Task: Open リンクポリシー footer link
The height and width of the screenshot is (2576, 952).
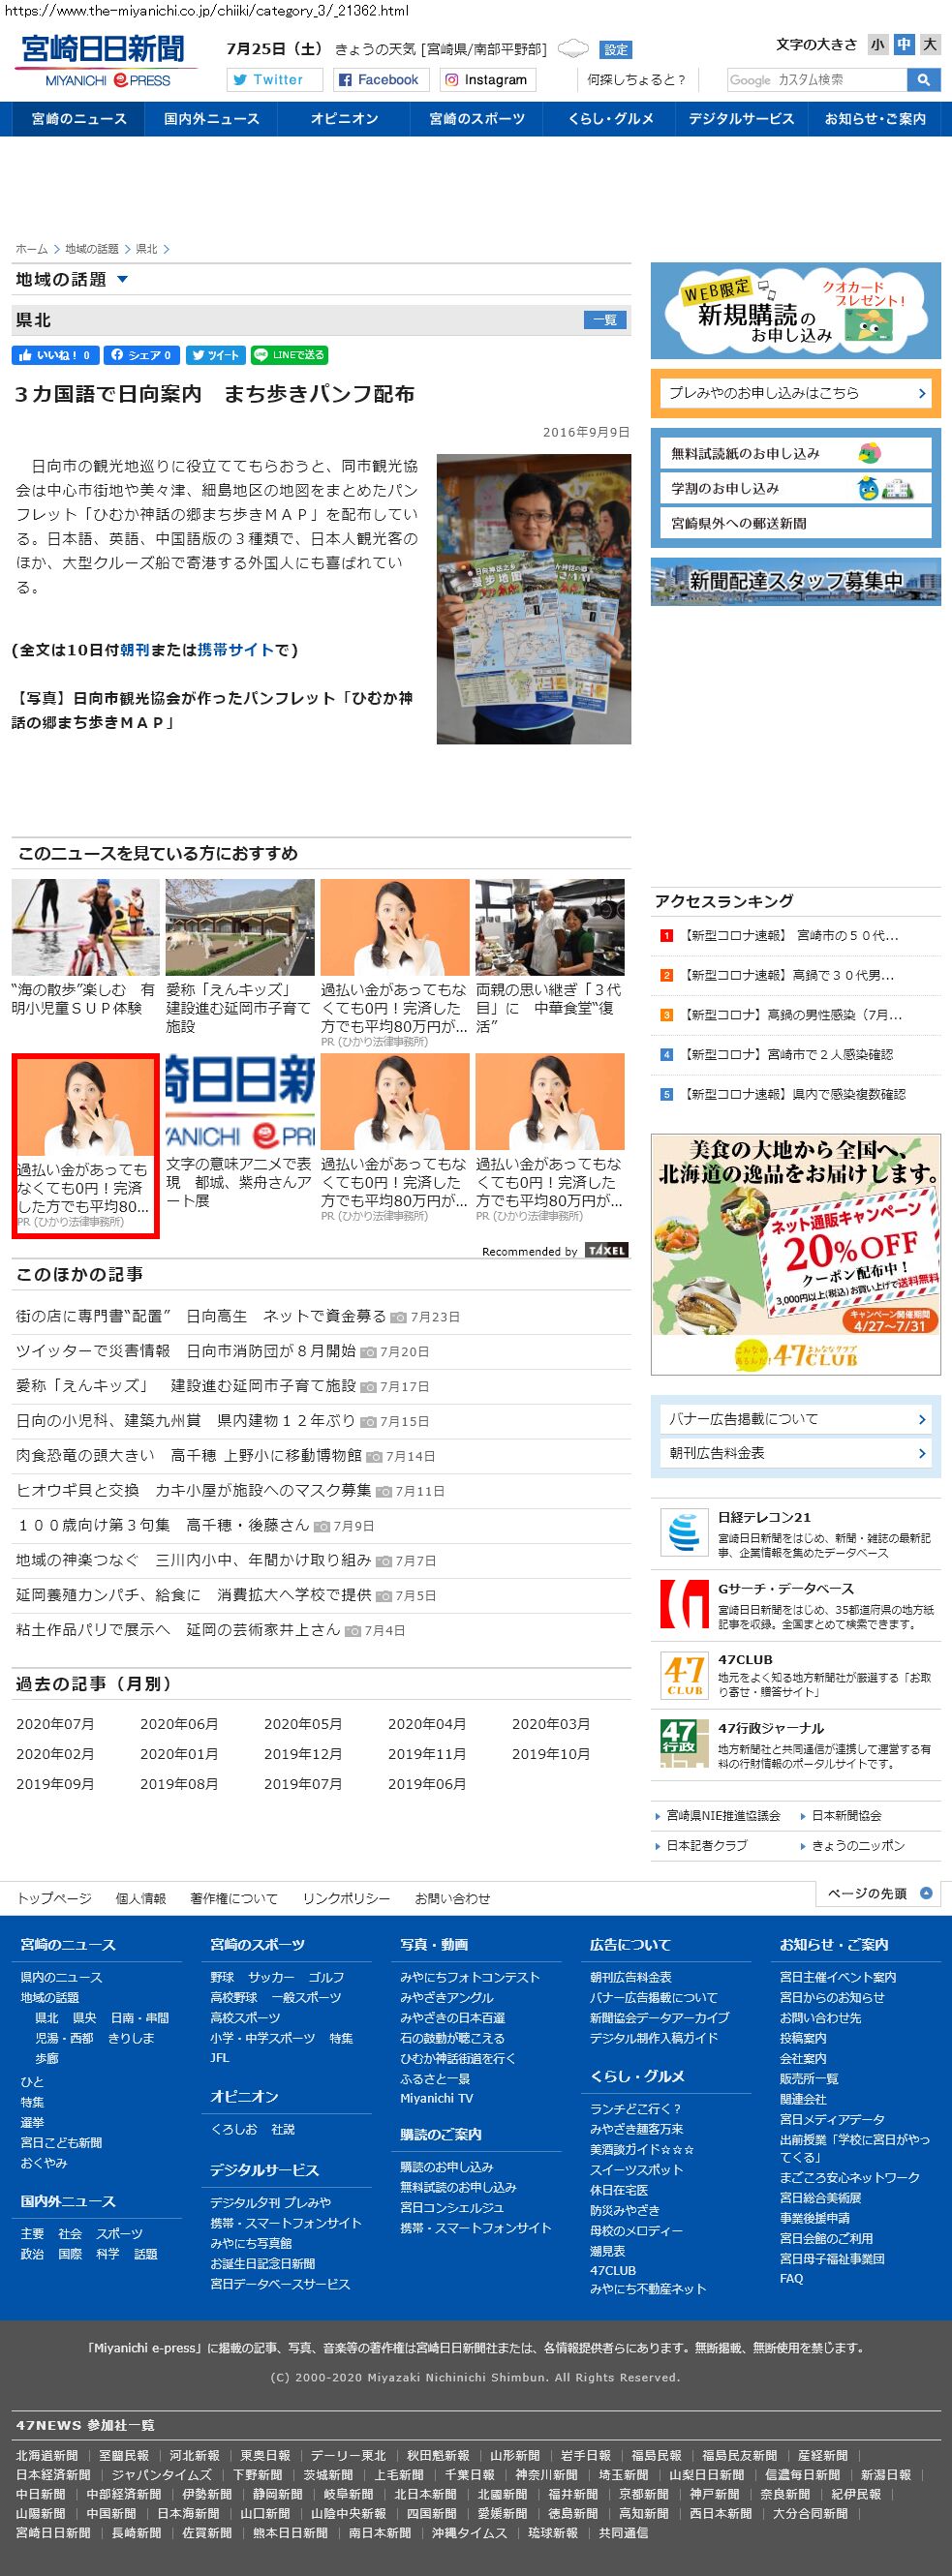Action: pos(346,1899)
